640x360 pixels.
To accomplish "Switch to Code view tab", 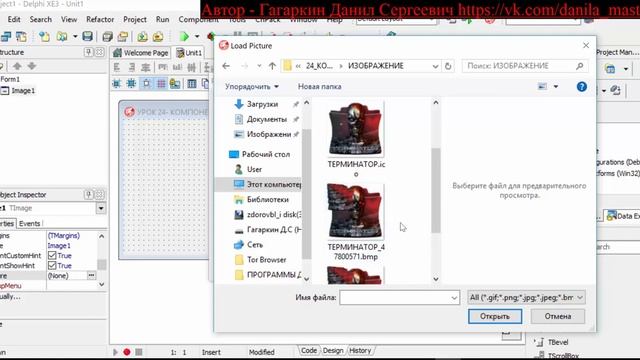I will click(x=309, y=351).
